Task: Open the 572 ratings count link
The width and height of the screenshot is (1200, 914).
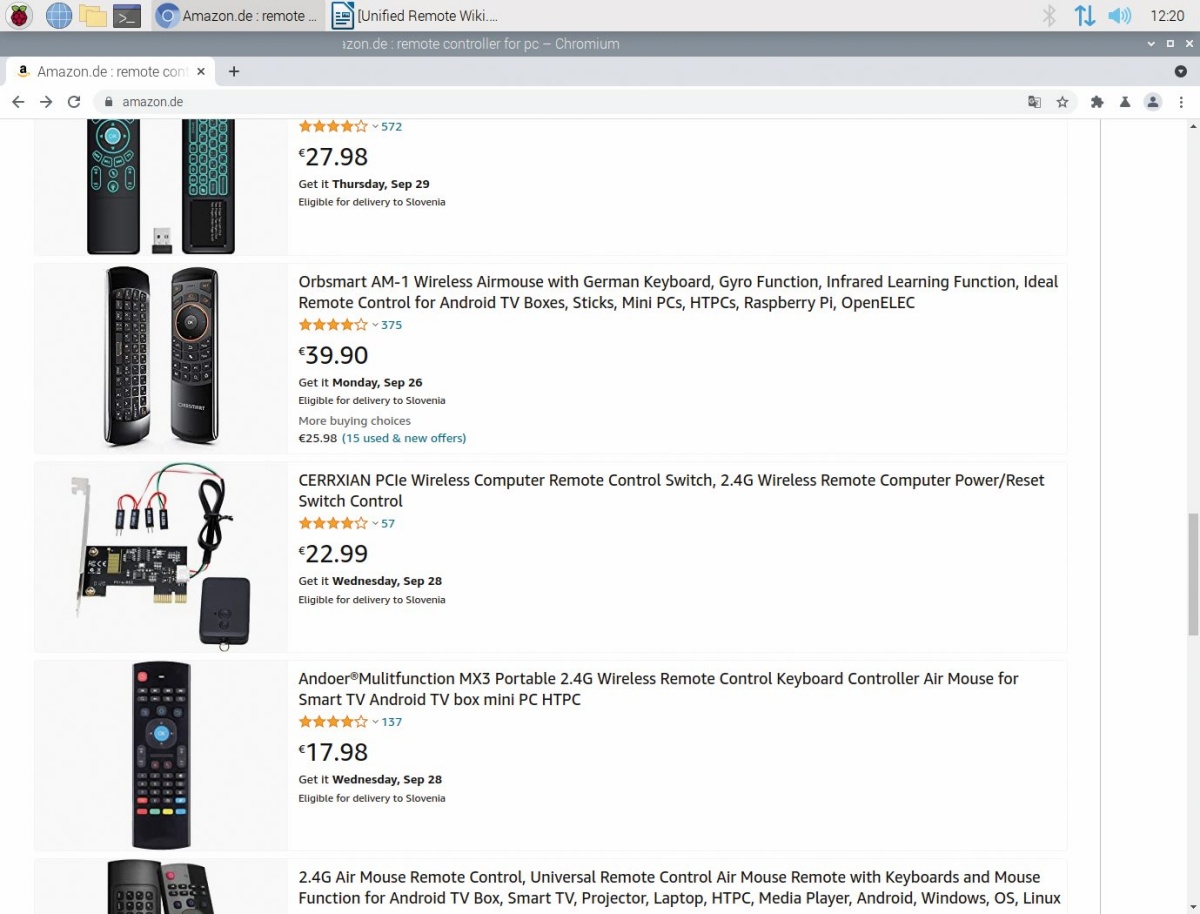Action: [391, 127]
